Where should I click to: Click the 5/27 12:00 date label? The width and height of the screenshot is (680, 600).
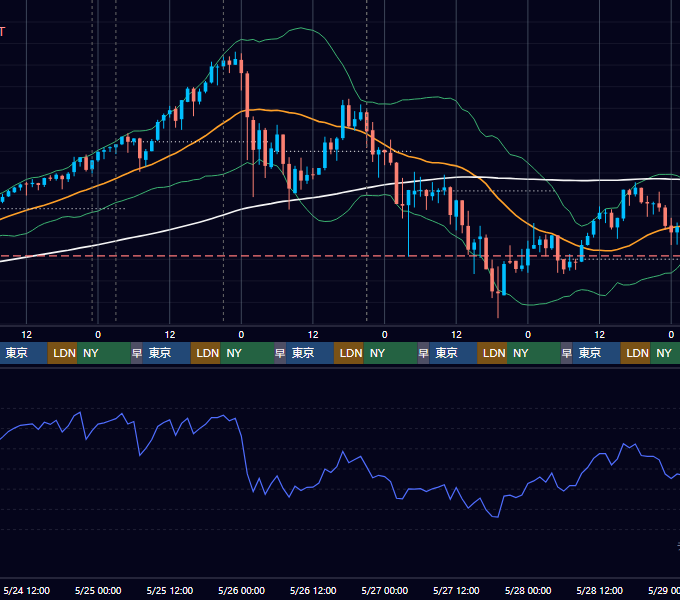tap(456, 590)
